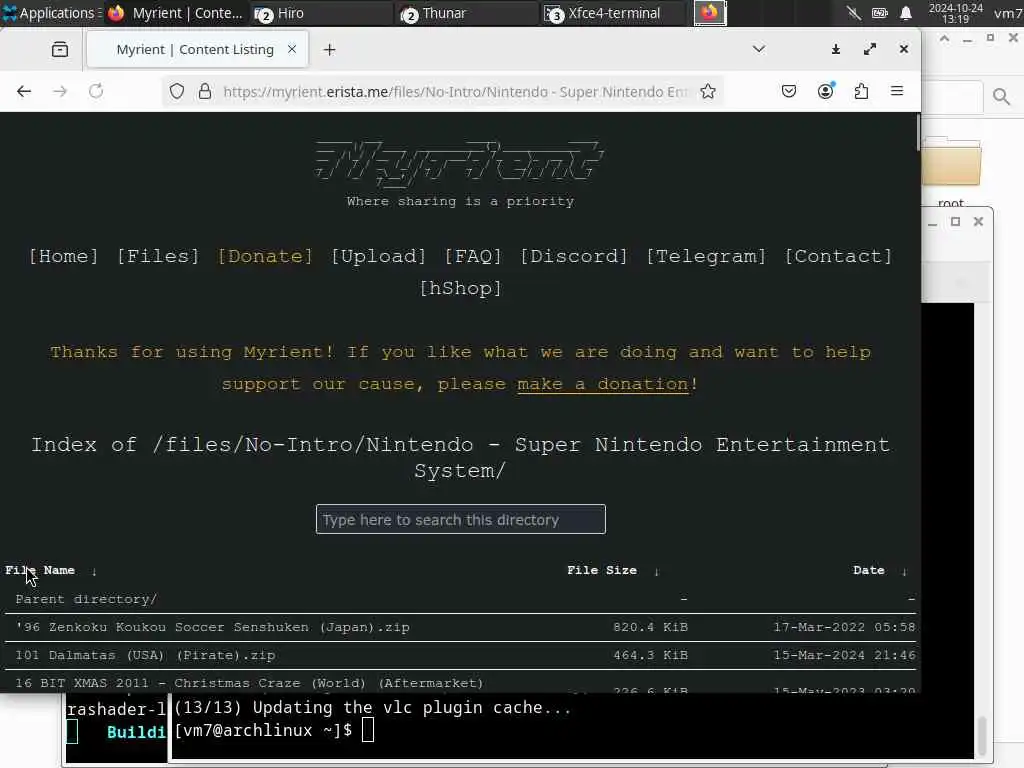The image size is (1024, 768).
Task: Click the date and time clock
Action: click(x=955, y=13)
